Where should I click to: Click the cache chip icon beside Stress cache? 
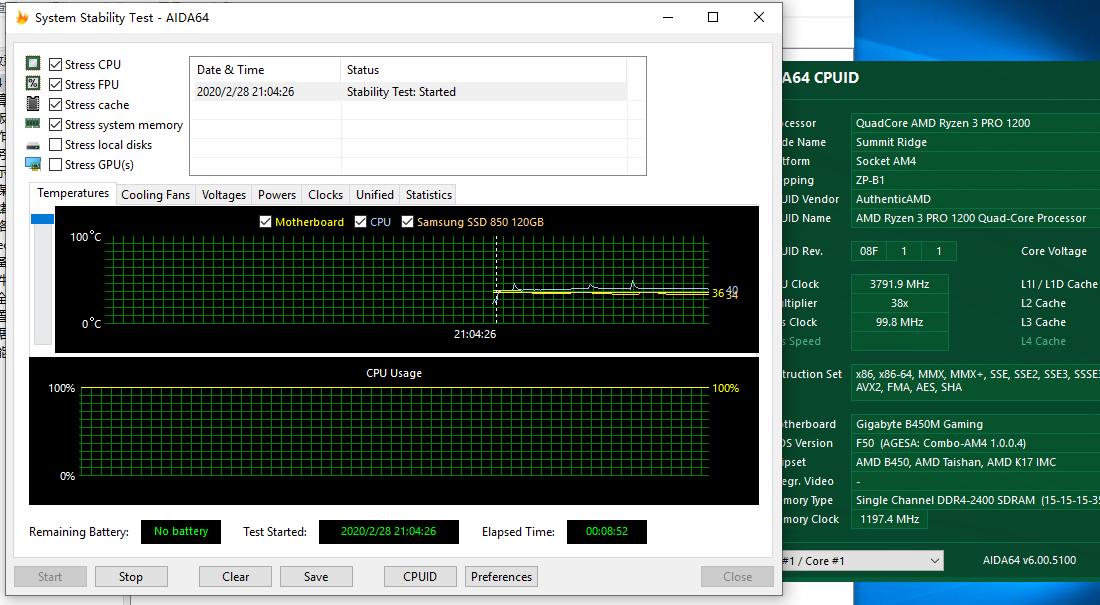[x=33, y=104]
